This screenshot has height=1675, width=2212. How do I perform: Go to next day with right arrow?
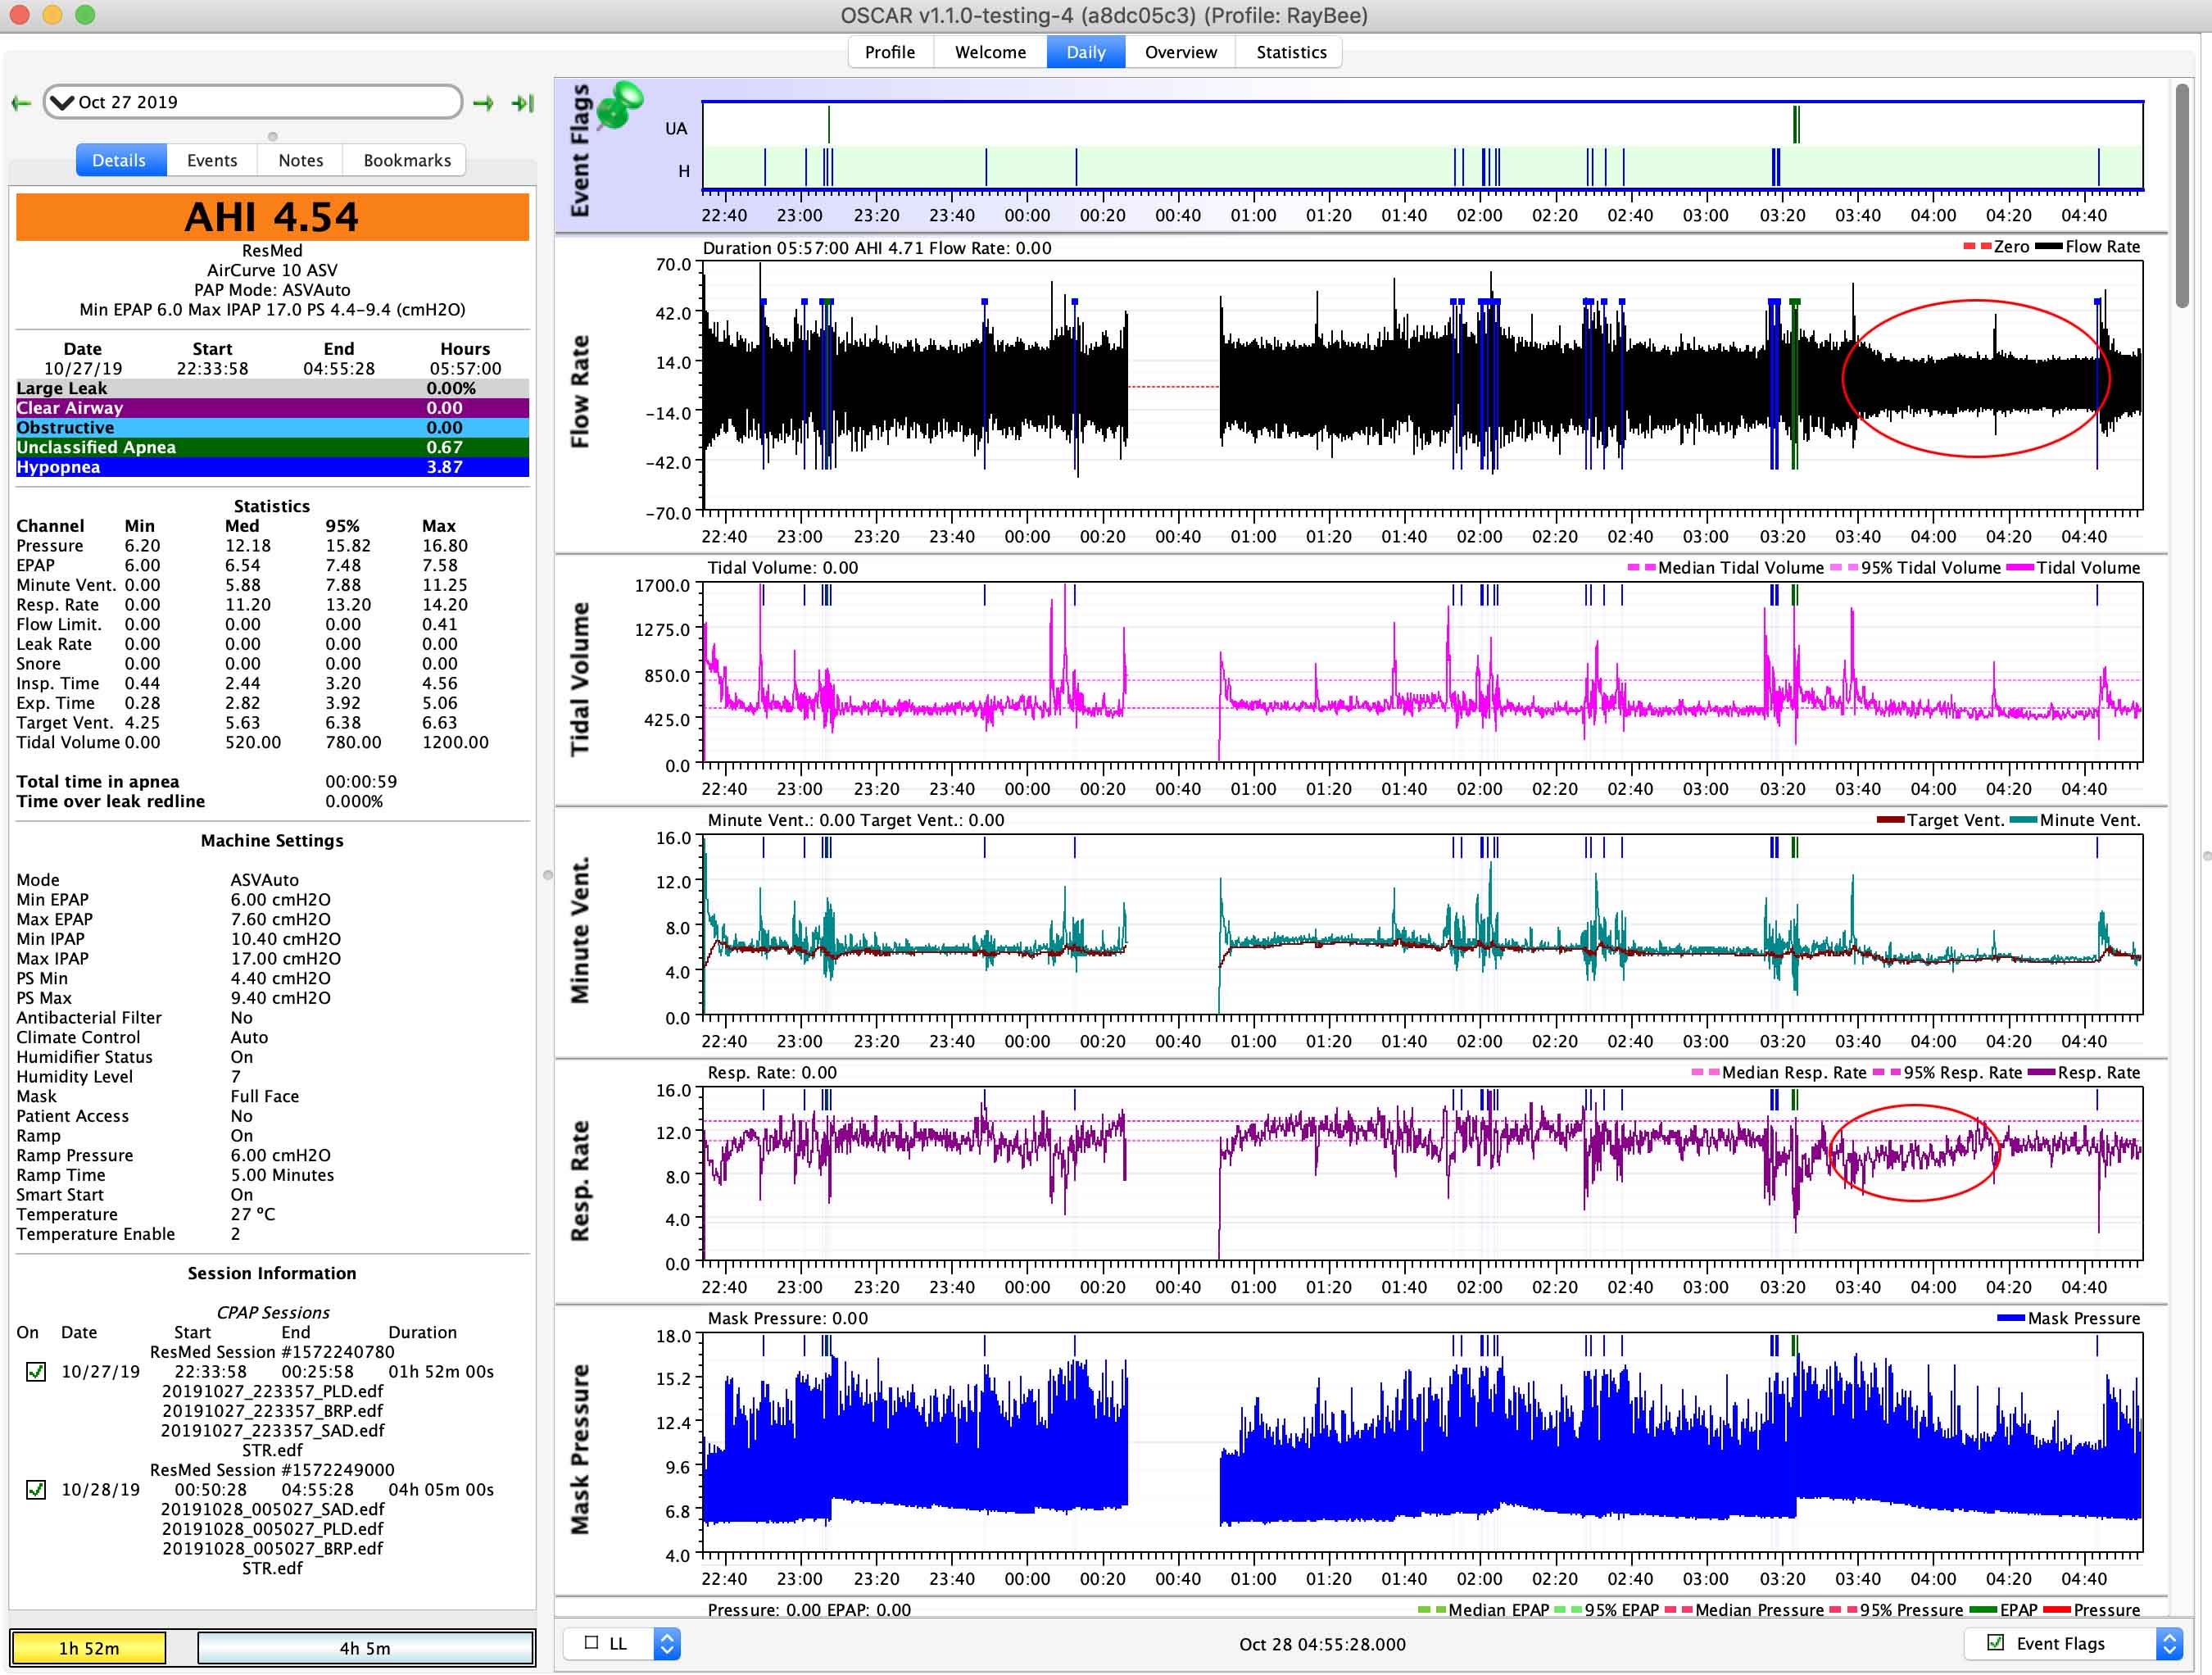484,103
